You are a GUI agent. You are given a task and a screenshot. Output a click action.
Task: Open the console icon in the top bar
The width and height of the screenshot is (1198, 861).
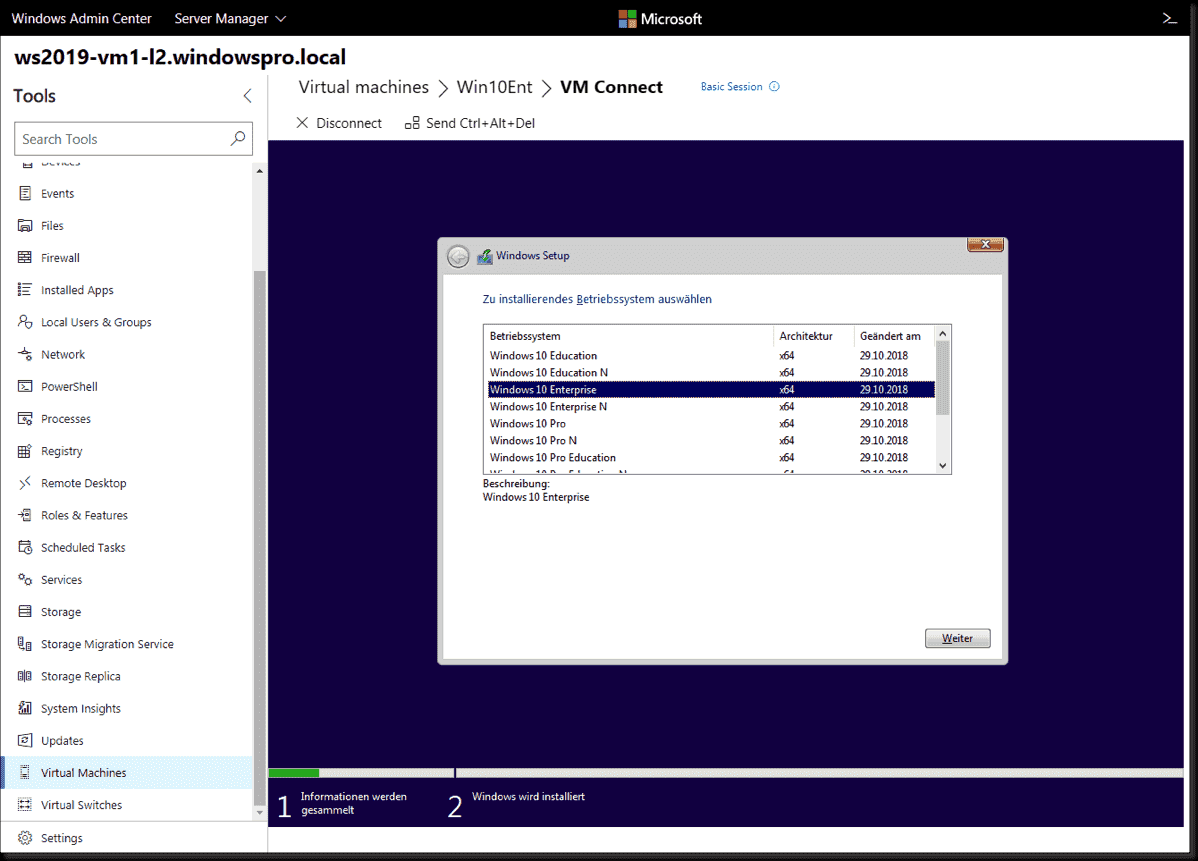click(x=1169, y=17)
